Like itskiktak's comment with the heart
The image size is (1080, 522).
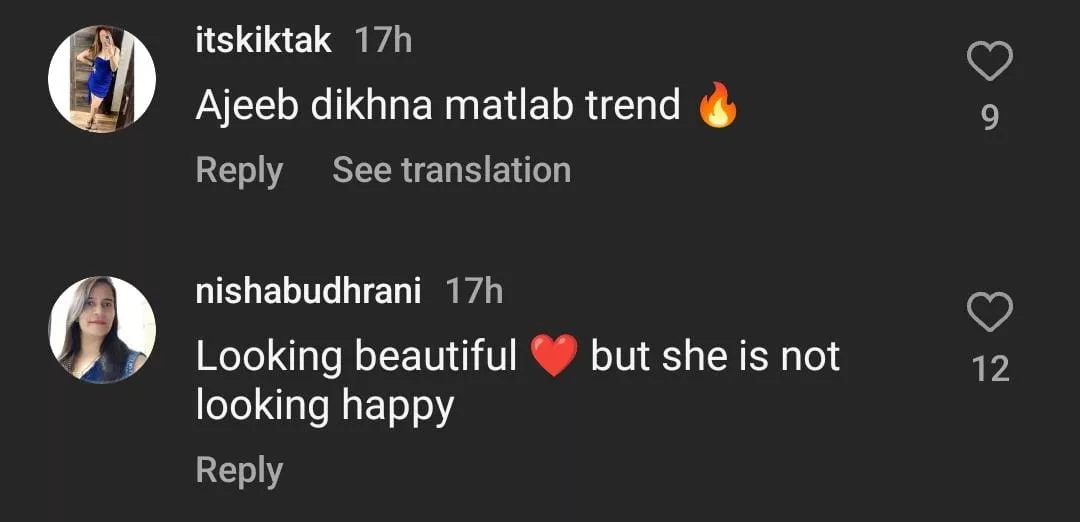[x=990, y=64]
